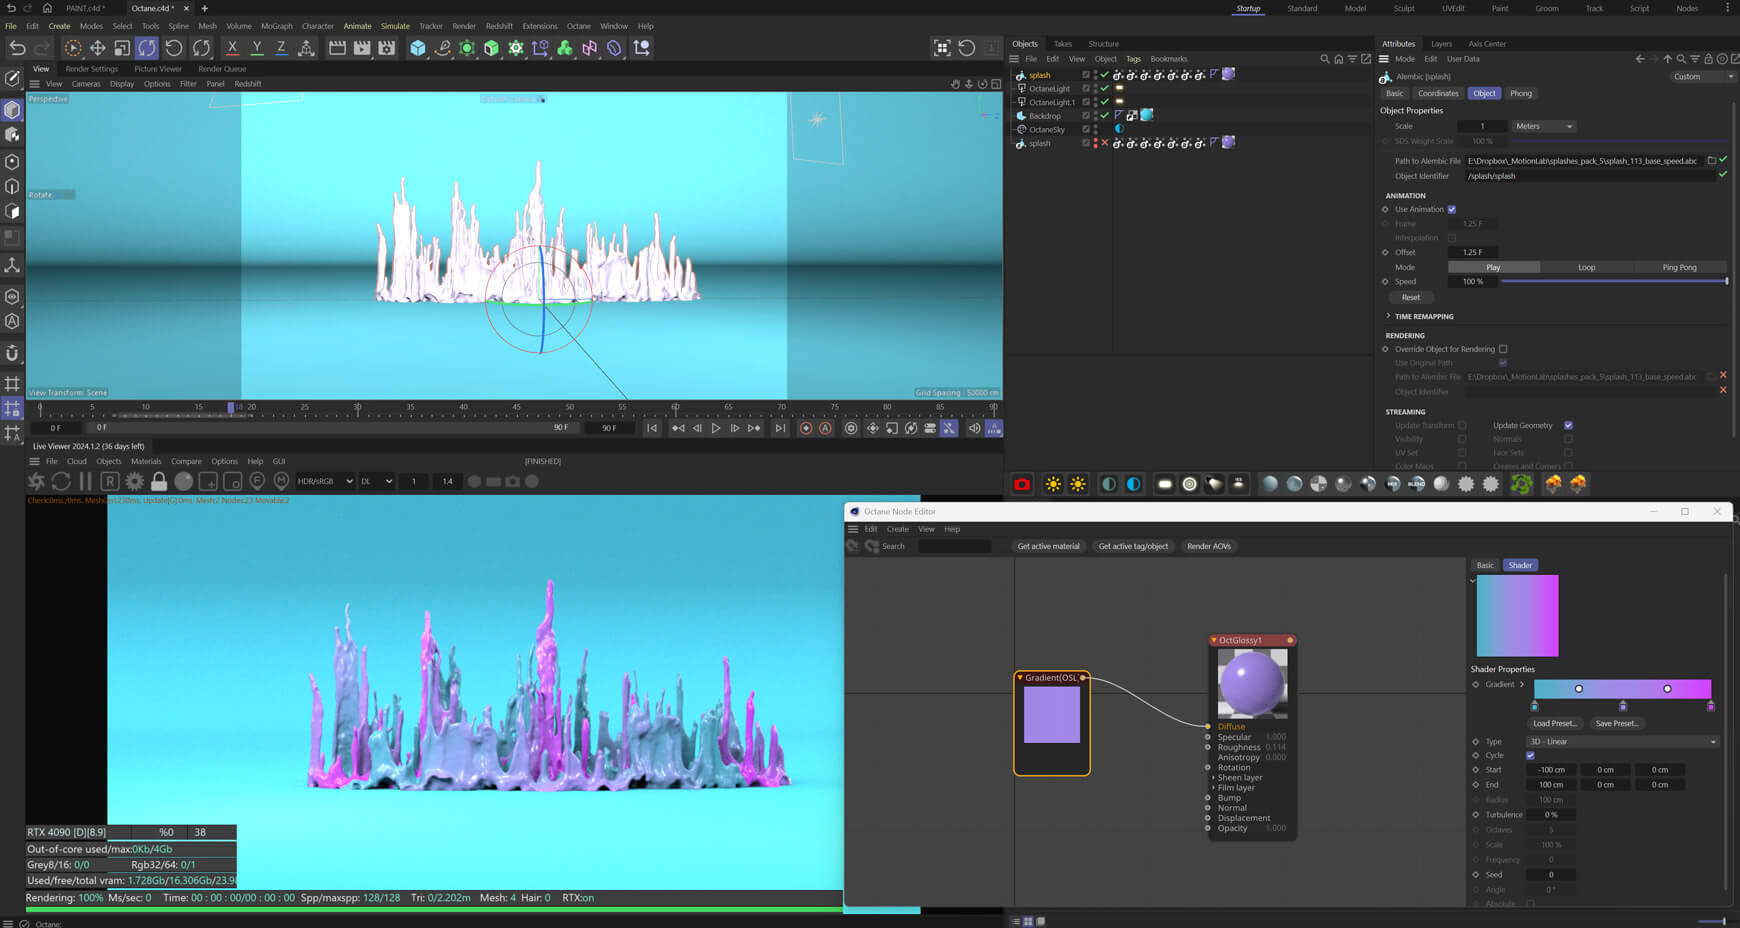This screenshot has height=928, width=1740.
Task: Open the Octane menu in top bar
Action: point(578,26)
